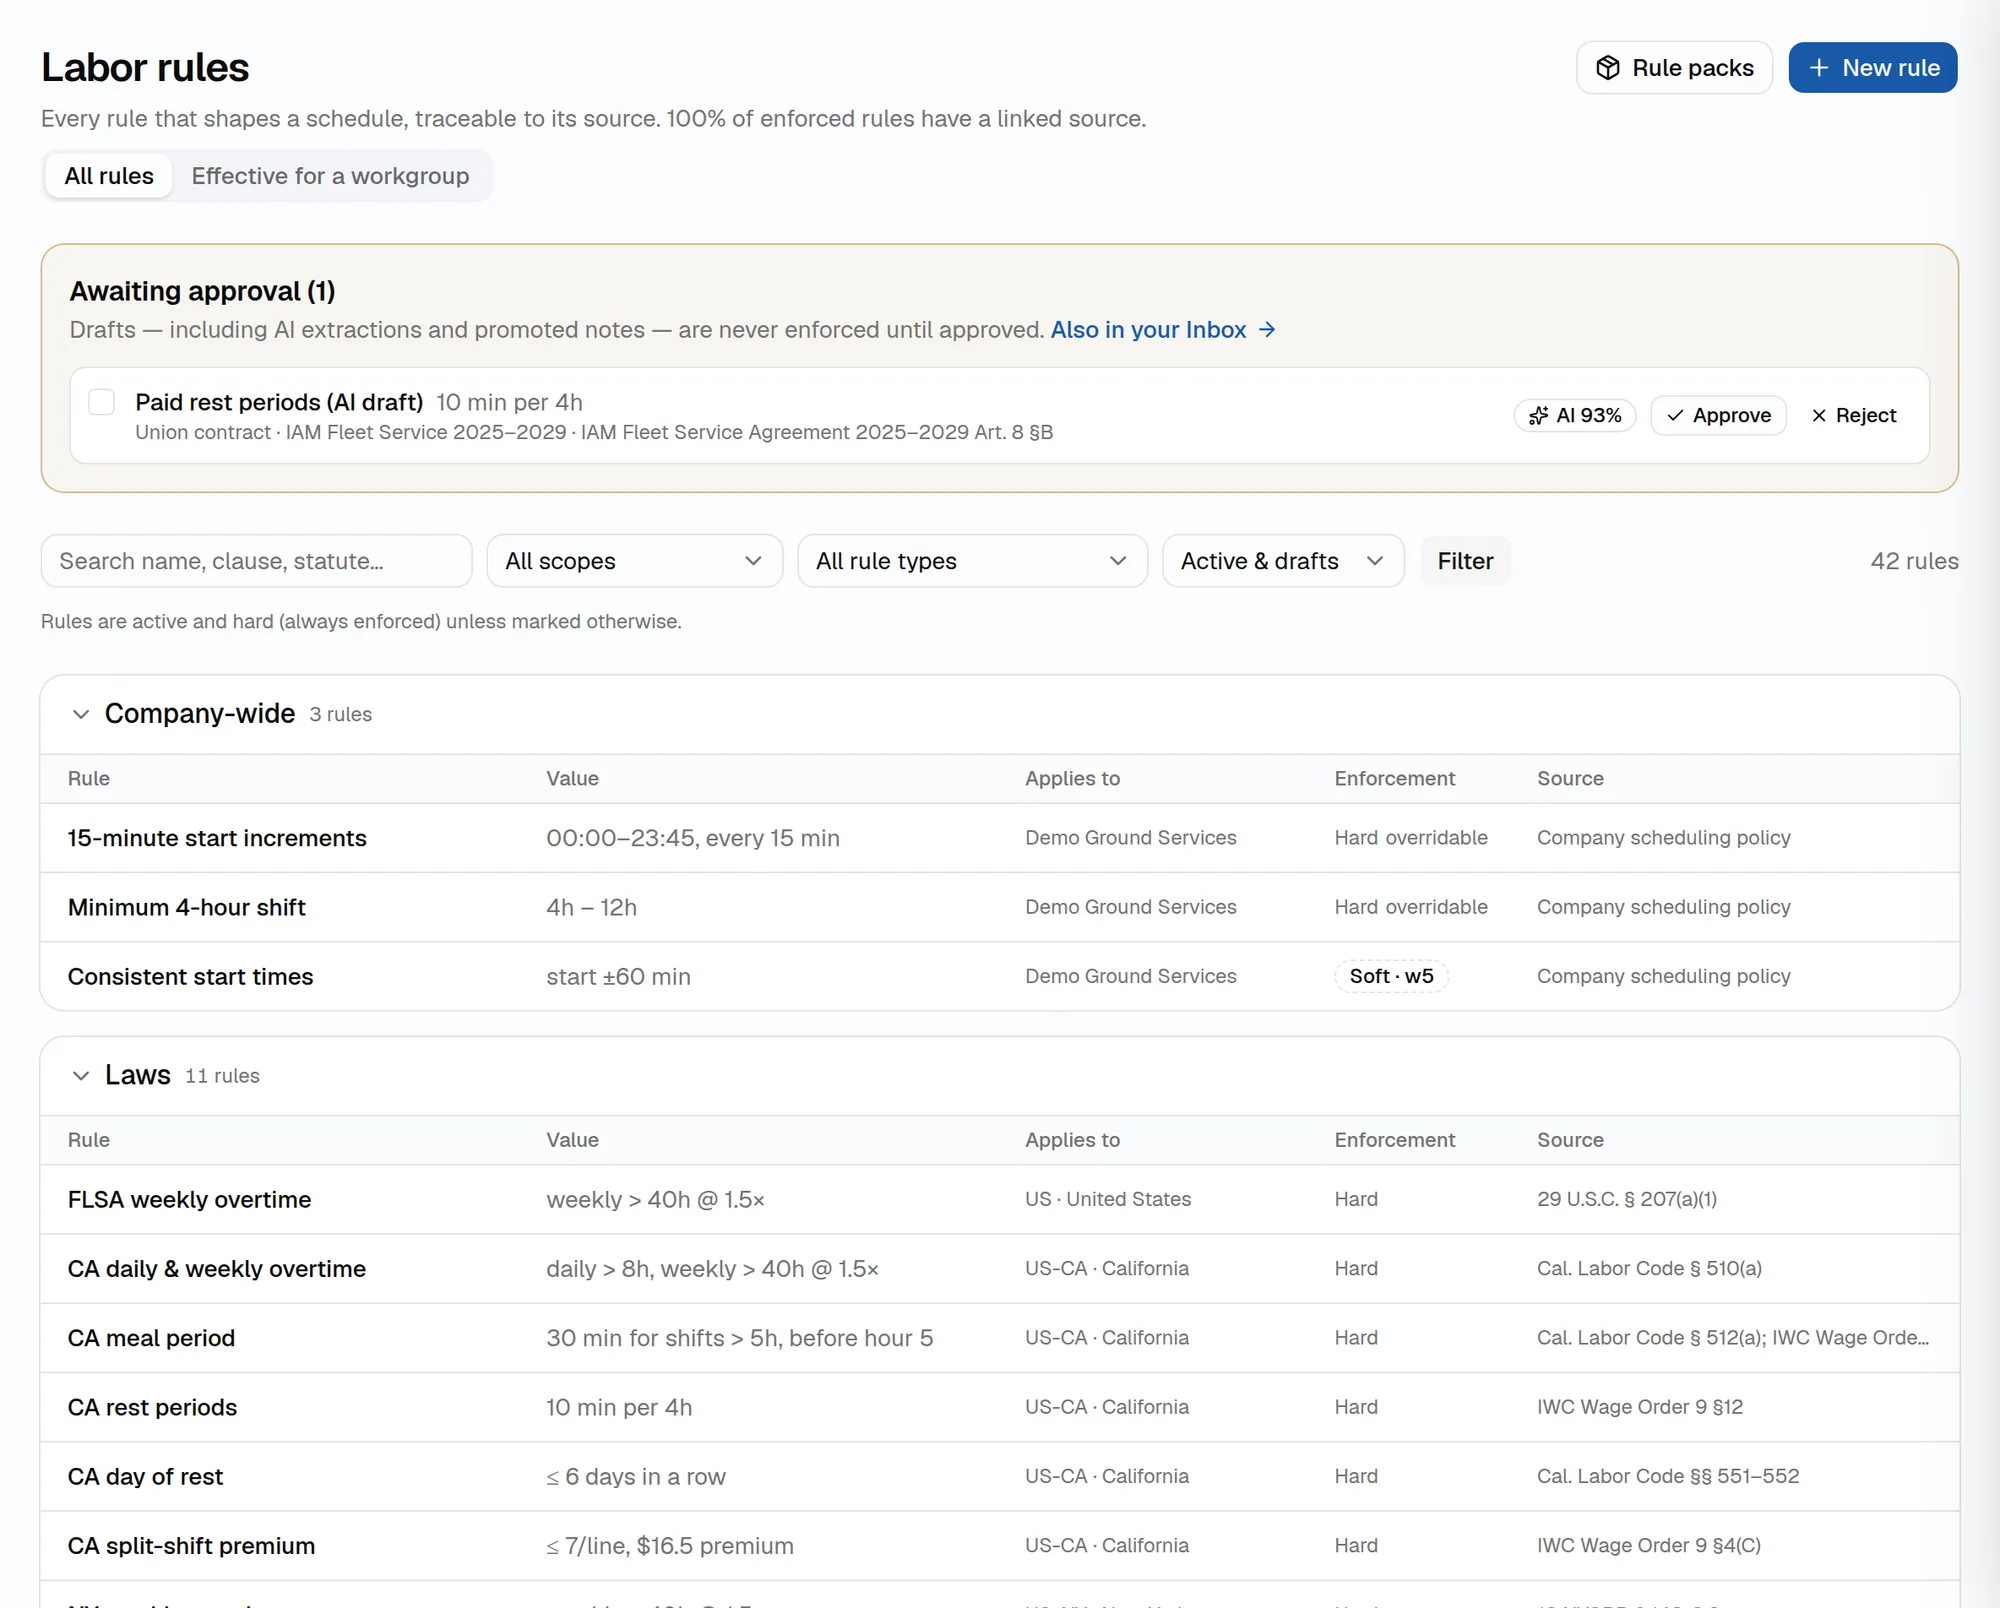This screenshot has height=1608, width=2000.
Task: Focus the Search name, clause, statute field
Action: coord(256,561)
